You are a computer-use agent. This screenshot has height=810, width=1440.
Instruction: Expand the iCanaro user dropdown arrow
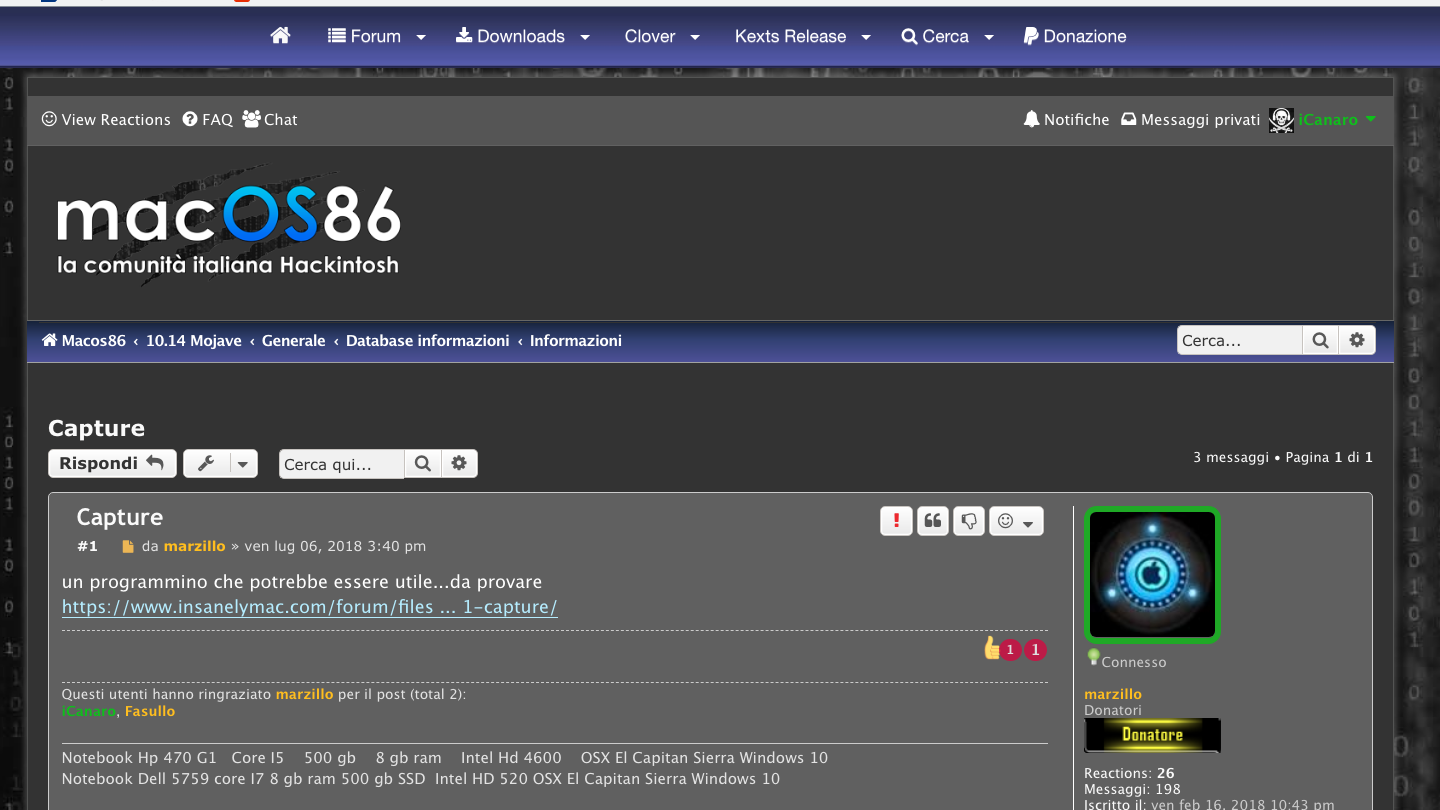[1370, 119]
